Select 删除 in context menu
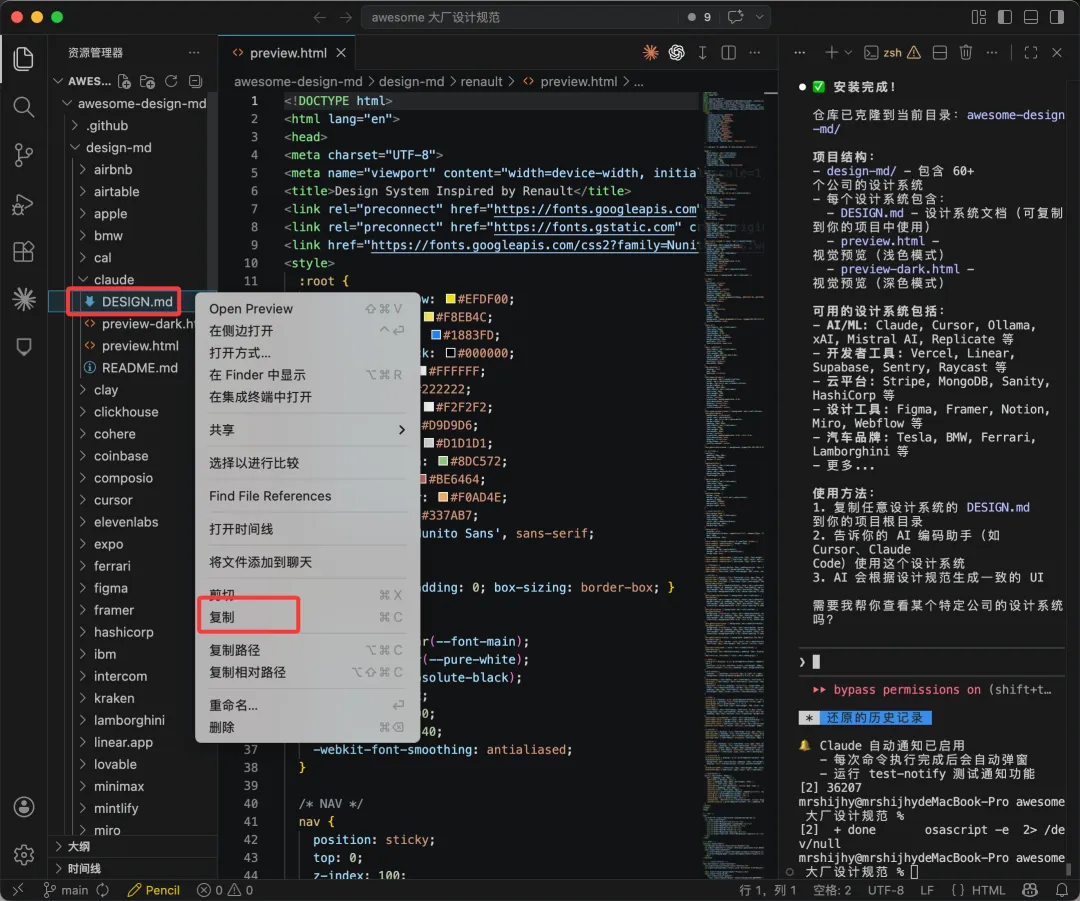The image size is (1080, 901). (307, 727)
